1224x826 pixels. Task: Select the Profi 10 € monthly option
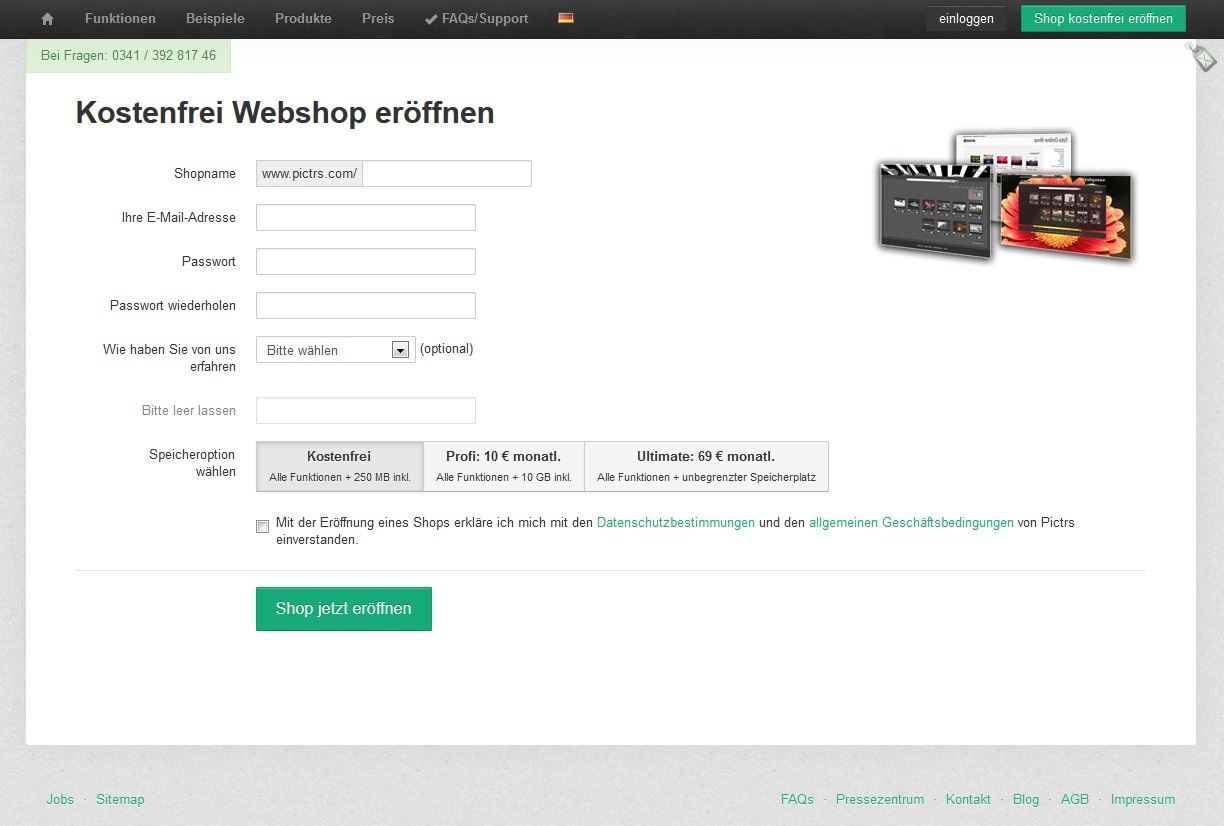tap(504, 466)
